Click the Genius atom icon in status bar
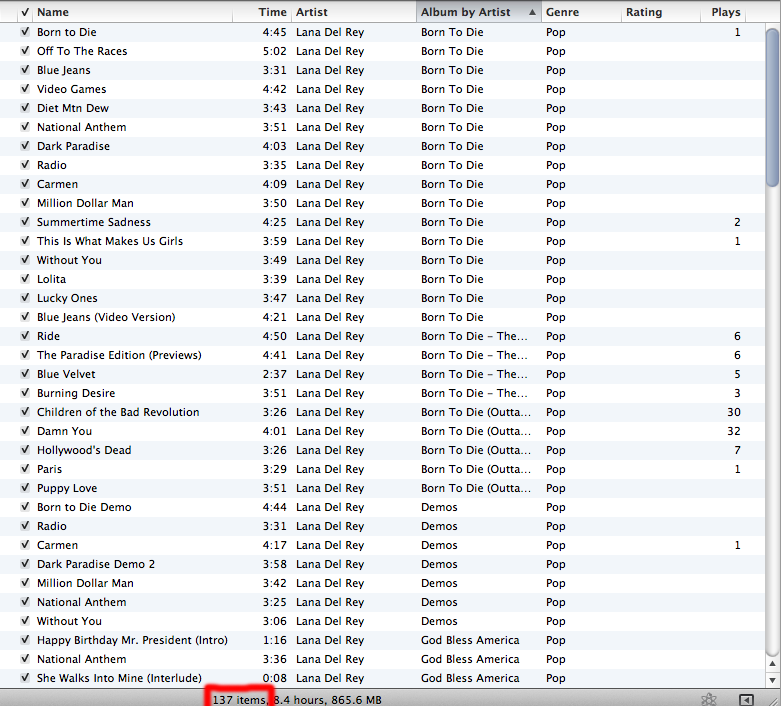The height and width of the screenshot is (706, 781). point(709,700)
